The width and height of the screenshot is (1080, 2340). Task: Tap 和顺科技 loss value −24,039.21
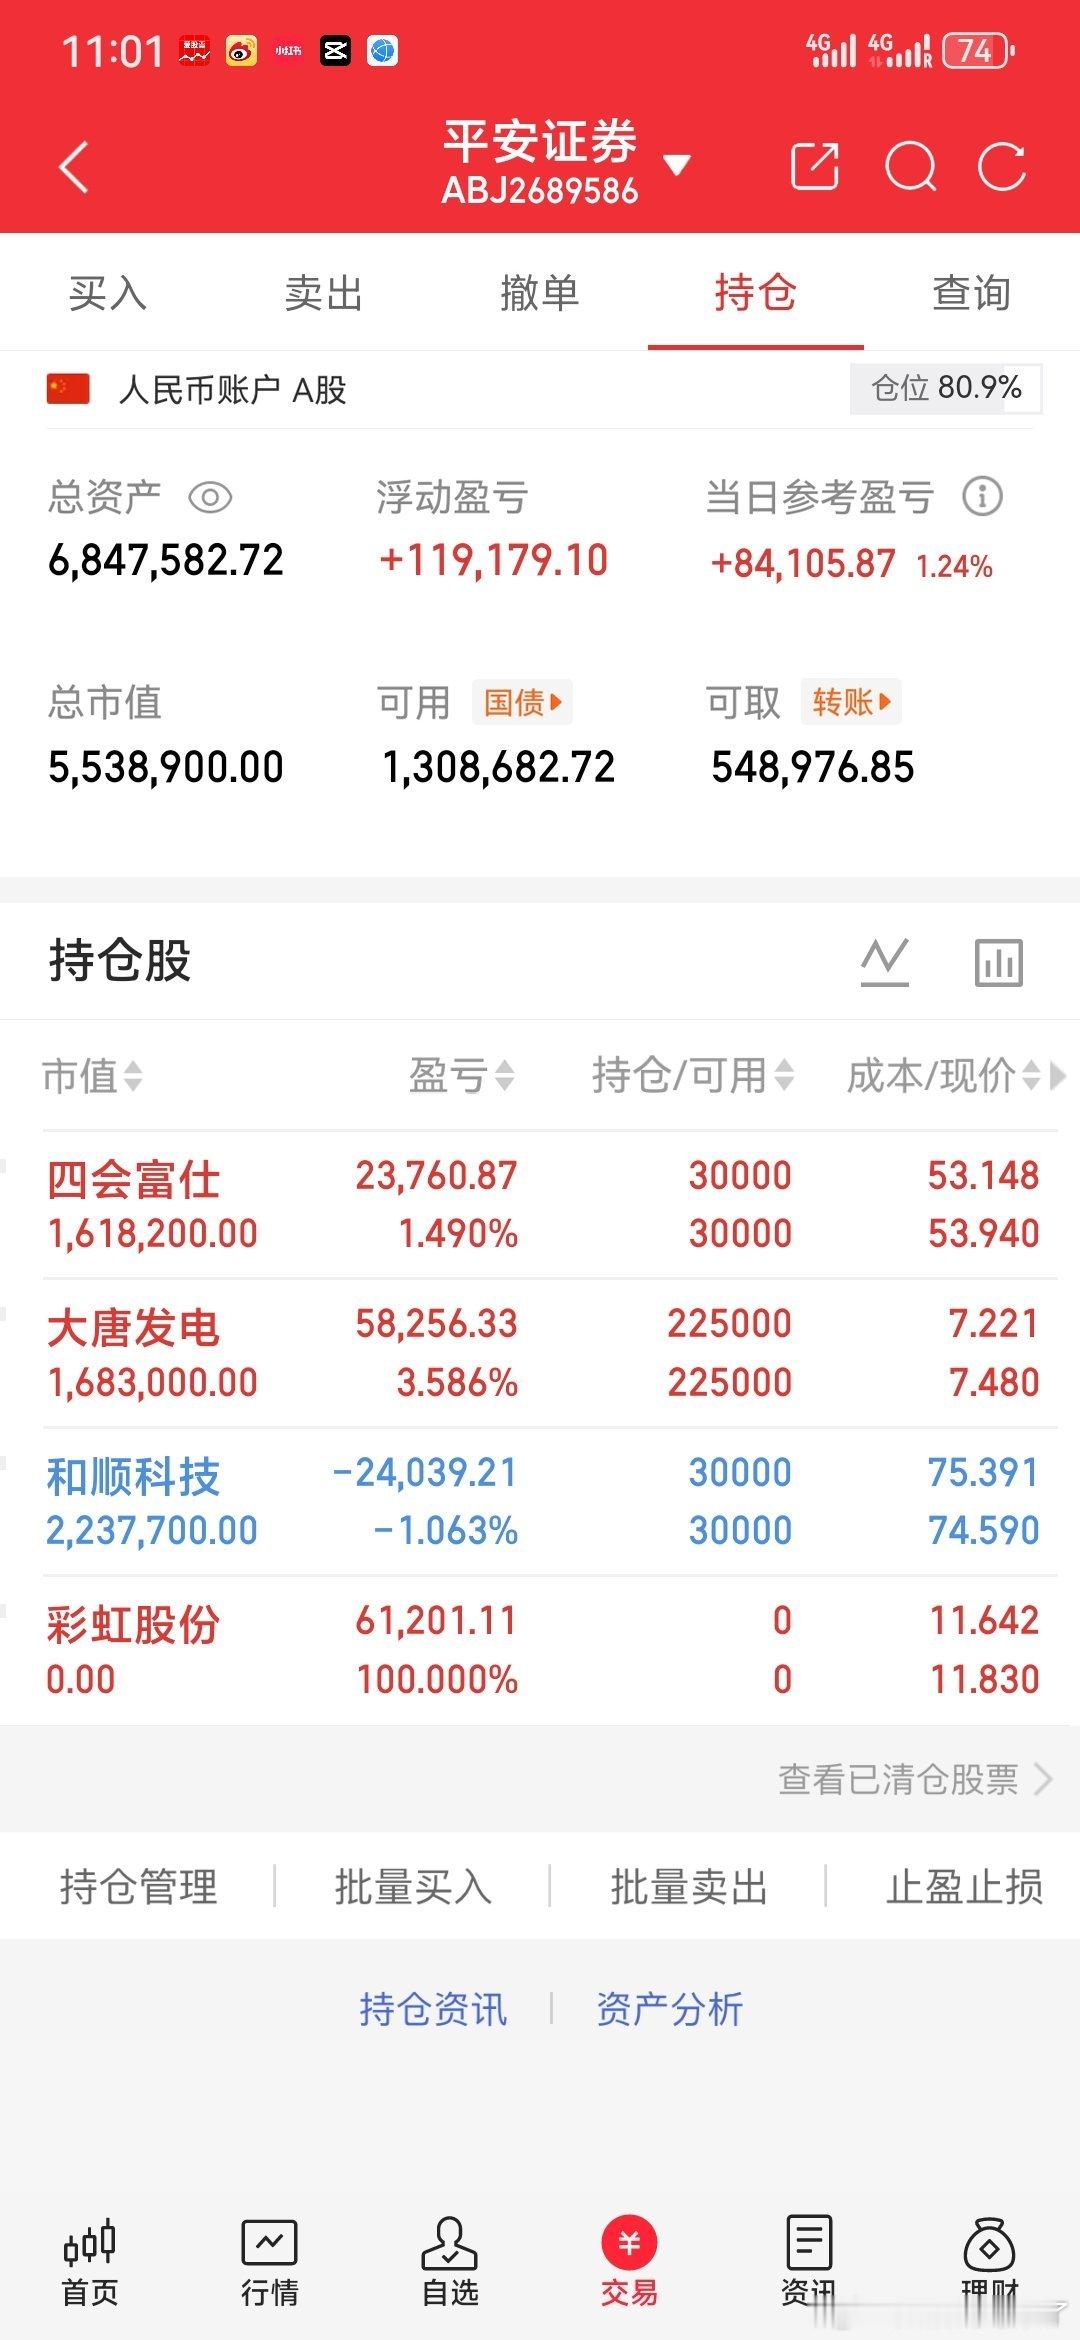coord(424,1472)
